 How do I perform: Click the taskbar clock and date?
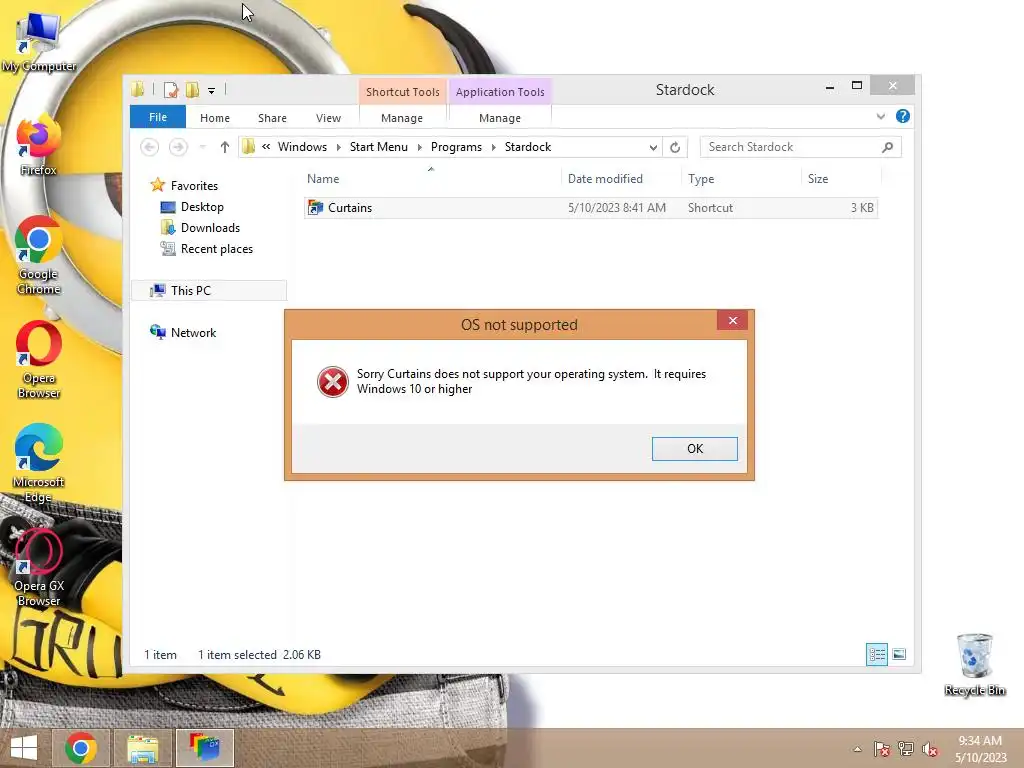point(980,749)
